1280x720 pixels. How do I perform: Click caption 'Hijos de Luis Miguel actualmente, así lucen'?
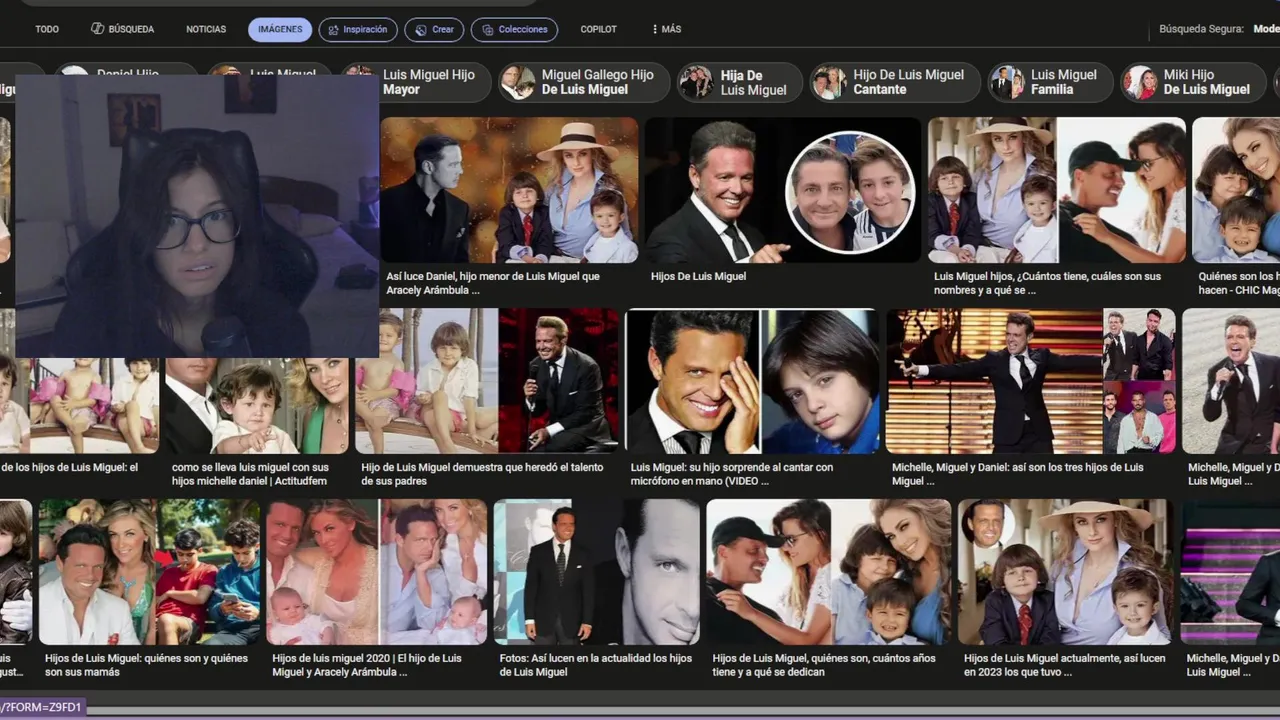1064,665
